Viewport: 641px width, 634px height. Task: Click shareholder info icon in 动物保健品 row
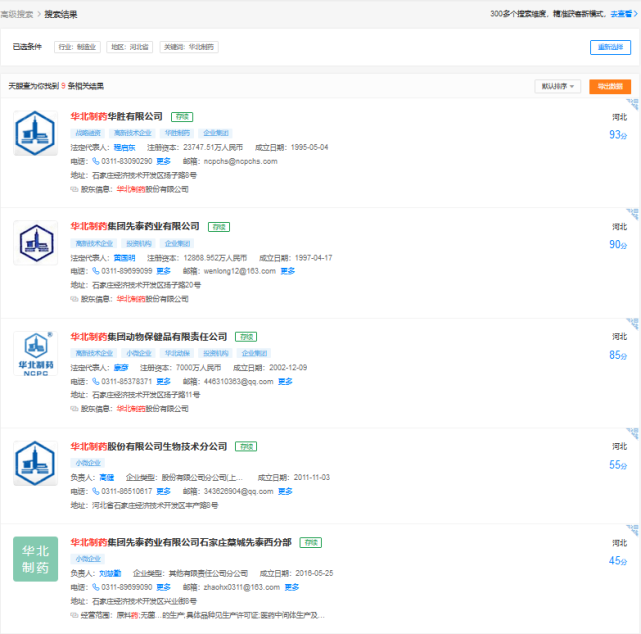[74, 408]
